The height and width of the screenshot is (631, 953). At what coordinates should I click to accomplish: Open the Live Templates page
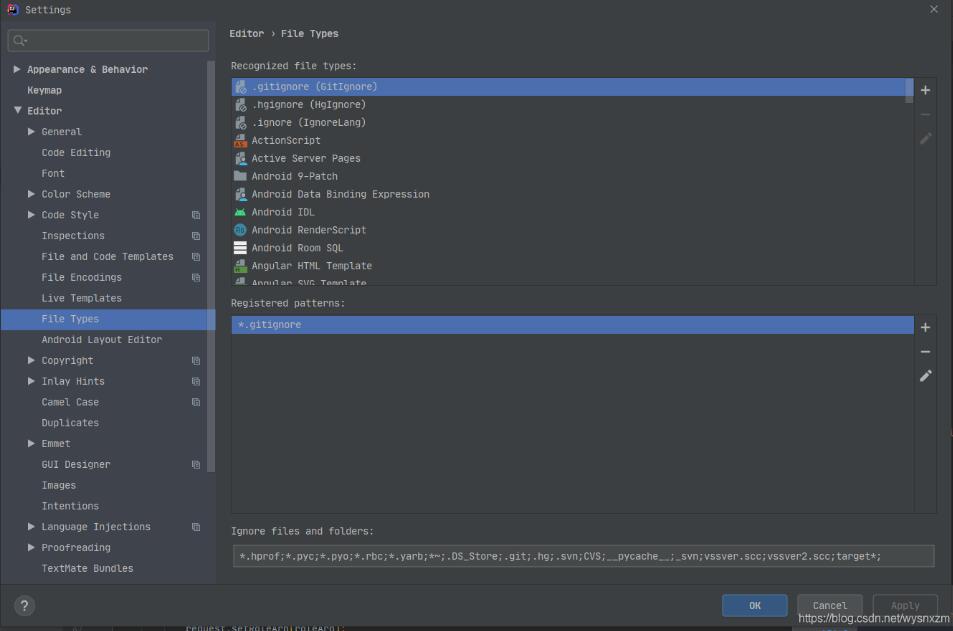coord(81,298)
